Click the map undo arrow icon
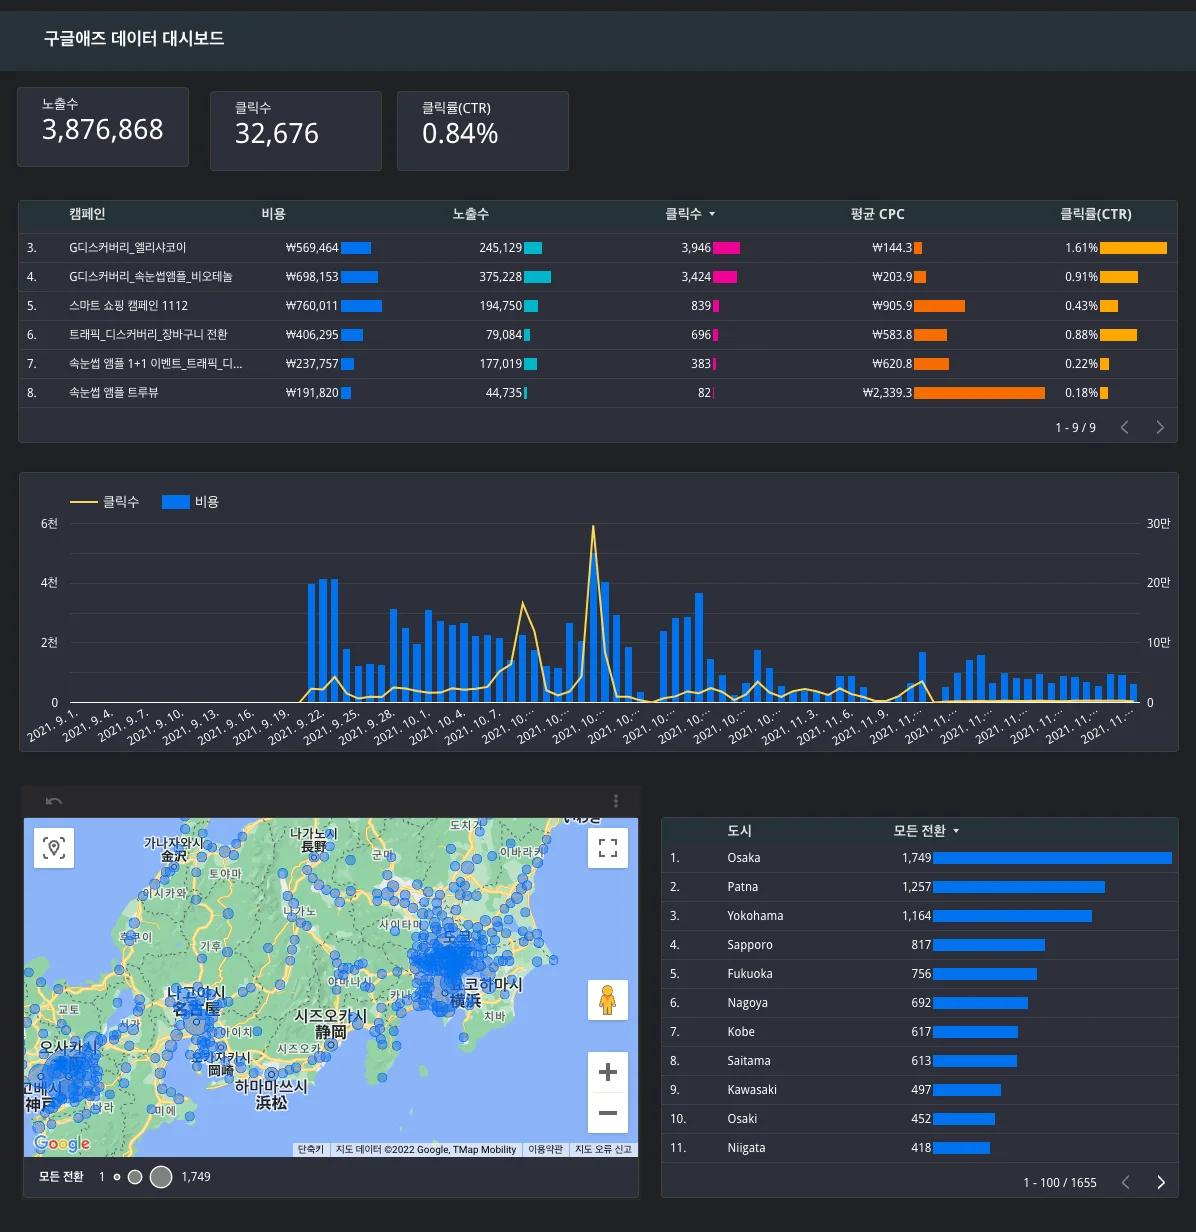 [x=54, y=801]
